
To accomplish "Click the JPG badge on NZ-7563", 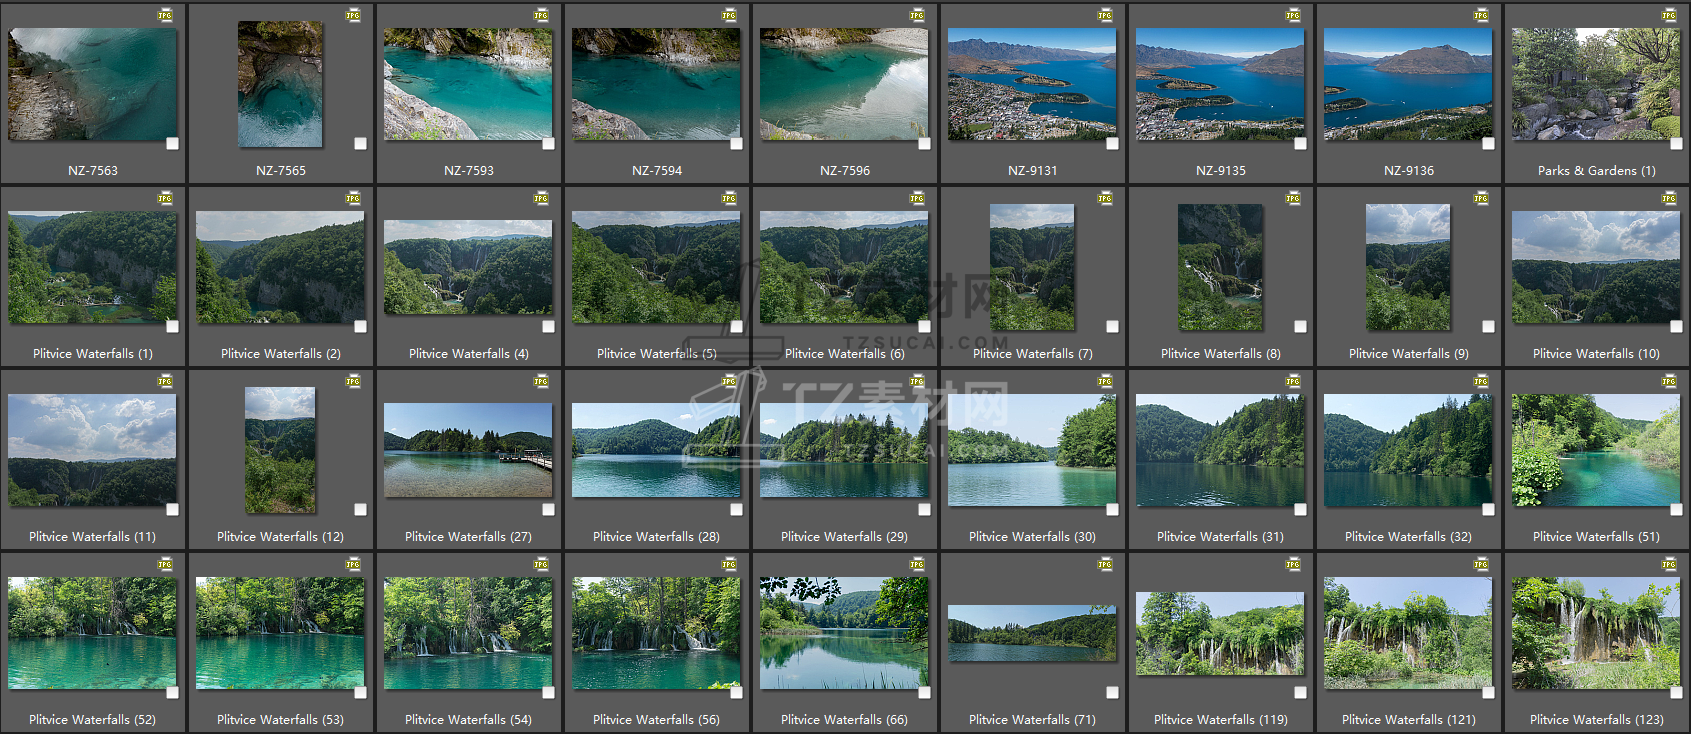I will pyautogui.click(x=165, y=15).
